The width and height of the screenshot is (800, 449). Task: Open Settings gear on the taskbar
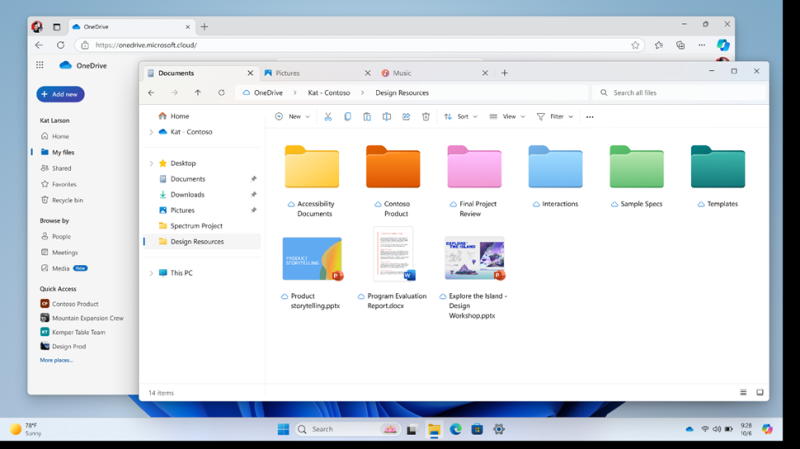(x=499, y=429)
